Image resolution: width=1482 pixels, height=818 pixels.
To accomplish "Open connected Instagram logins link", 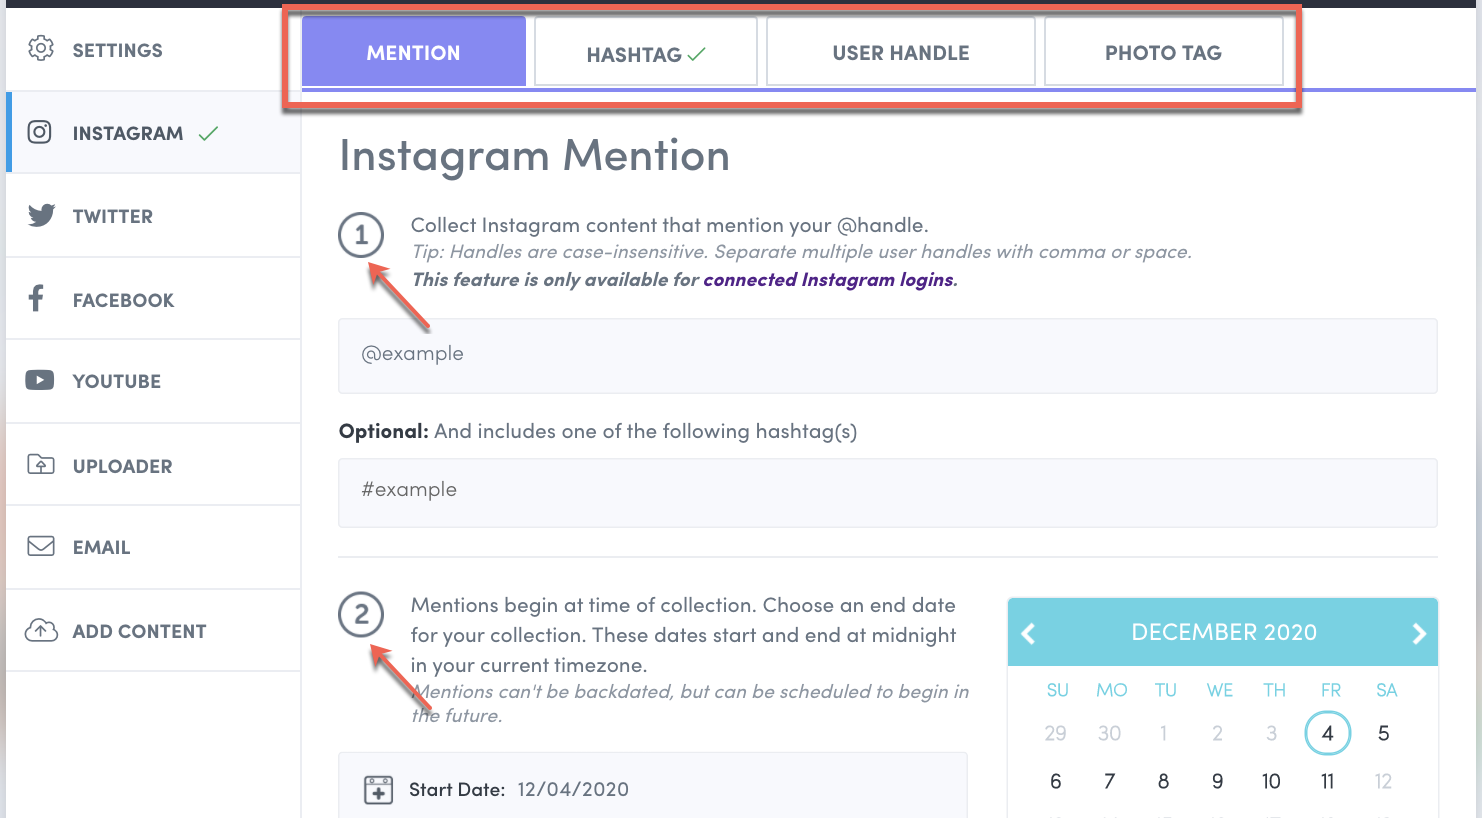I will pyautogui.click(x=830, y=280).
